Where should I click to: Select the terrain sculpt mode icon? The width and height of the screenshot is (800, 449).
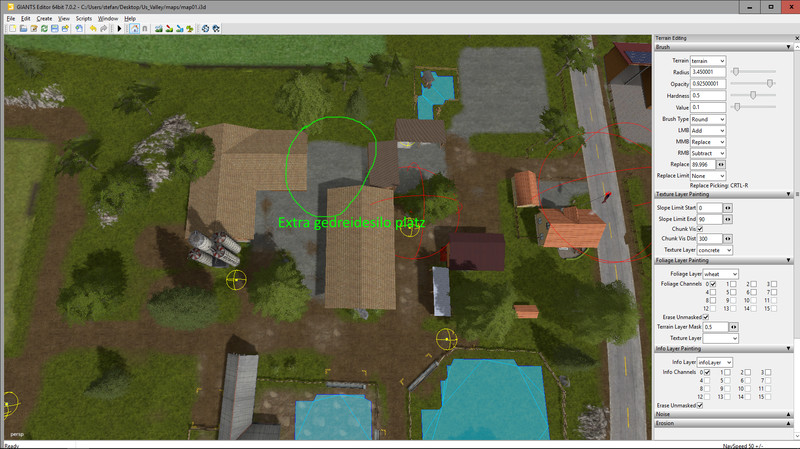point(156,29)
